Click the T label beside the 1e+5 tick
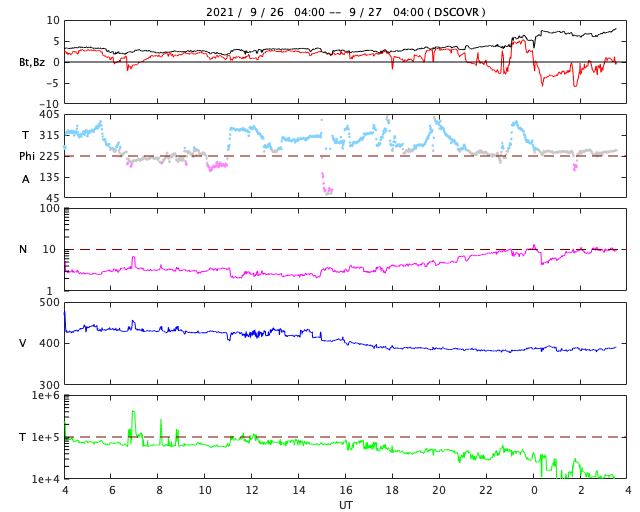This screenshot has width=640, height=512. (x=23, y=437)
